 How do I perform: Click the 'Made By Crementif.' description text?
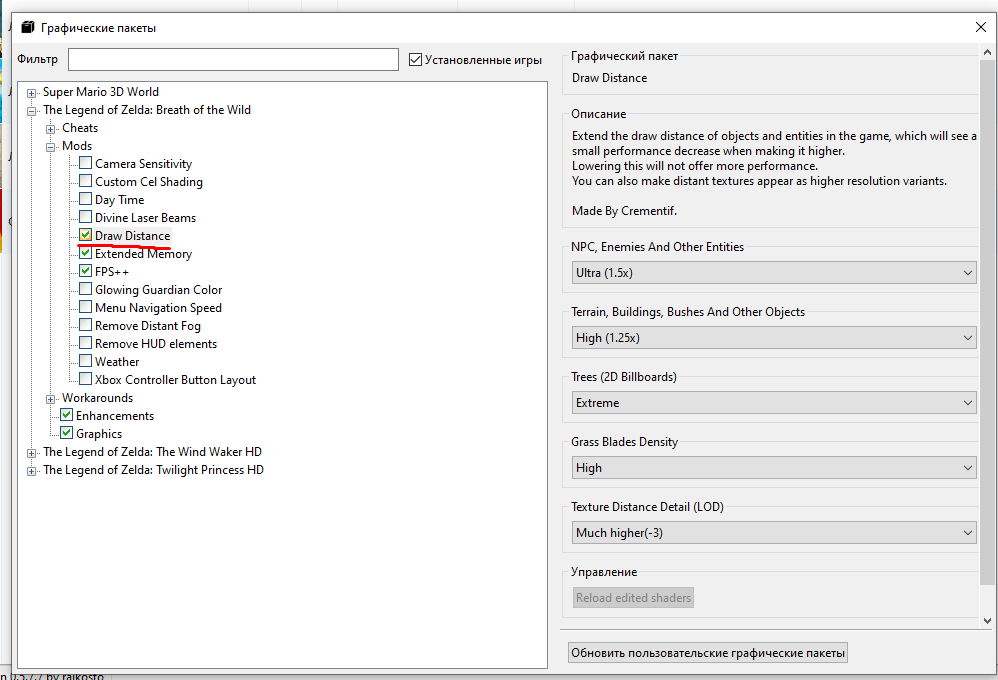pos(624,211)
